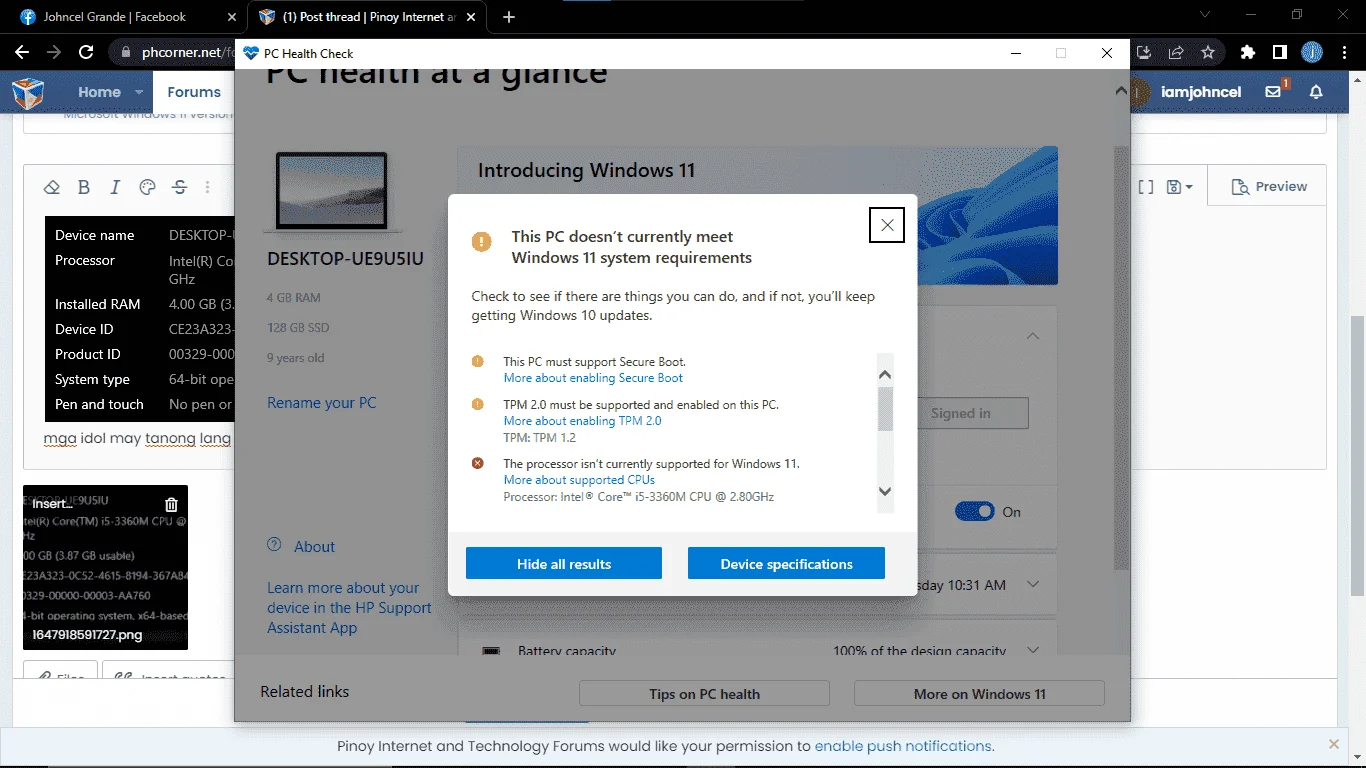Open the tab search chevron
Screen dimensions: 1366x768
tap(1205, 15)
